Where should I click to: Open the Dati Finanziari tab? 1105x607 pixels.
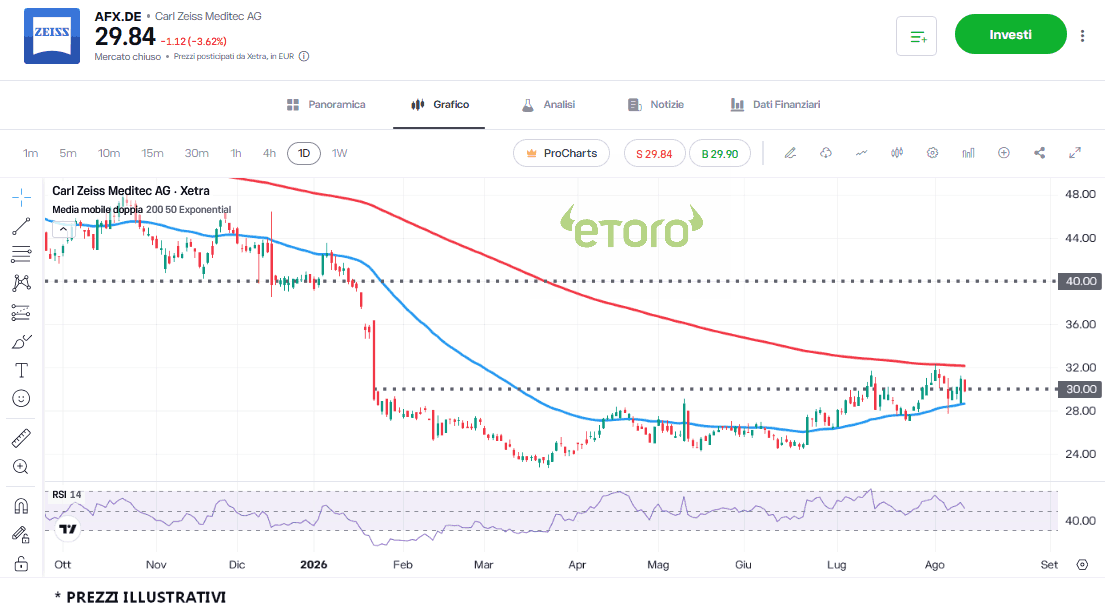click(x=776, y=104)
